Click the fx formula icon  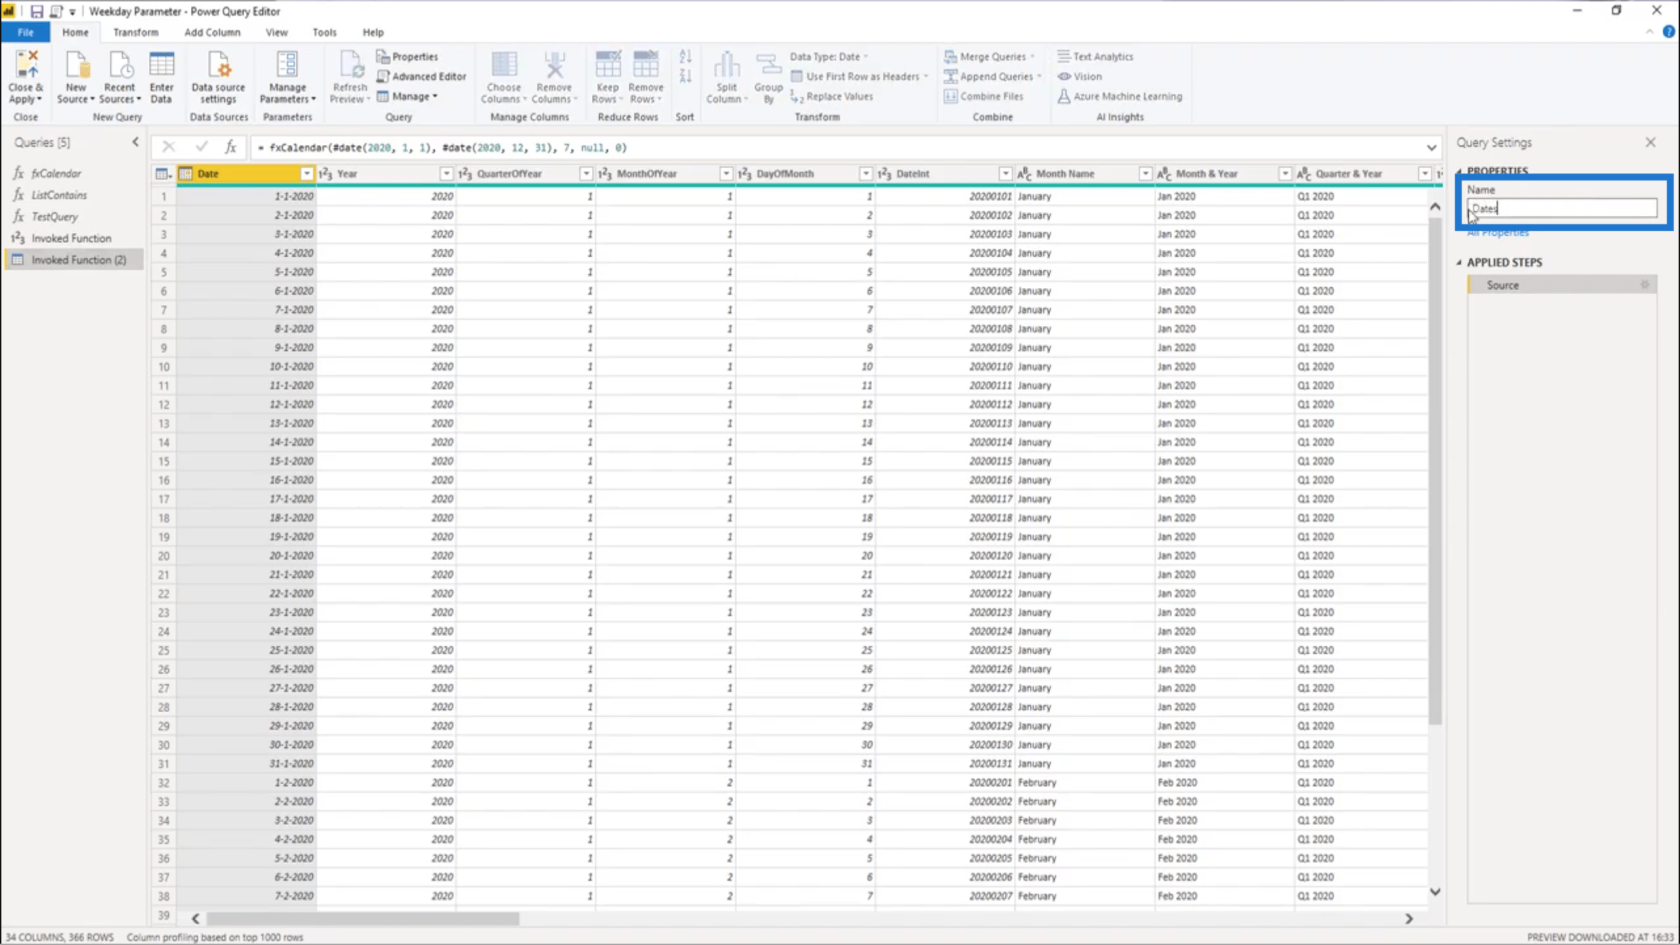point(230,147)
